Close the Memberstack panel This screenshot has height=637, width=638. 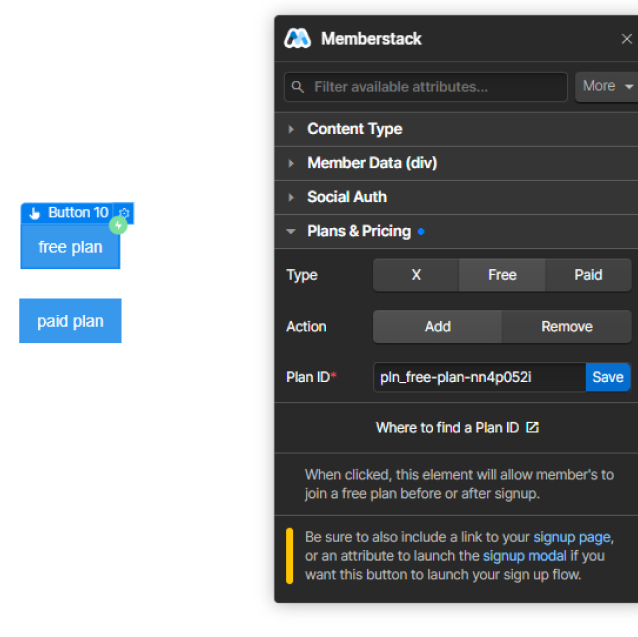[627, 39]
